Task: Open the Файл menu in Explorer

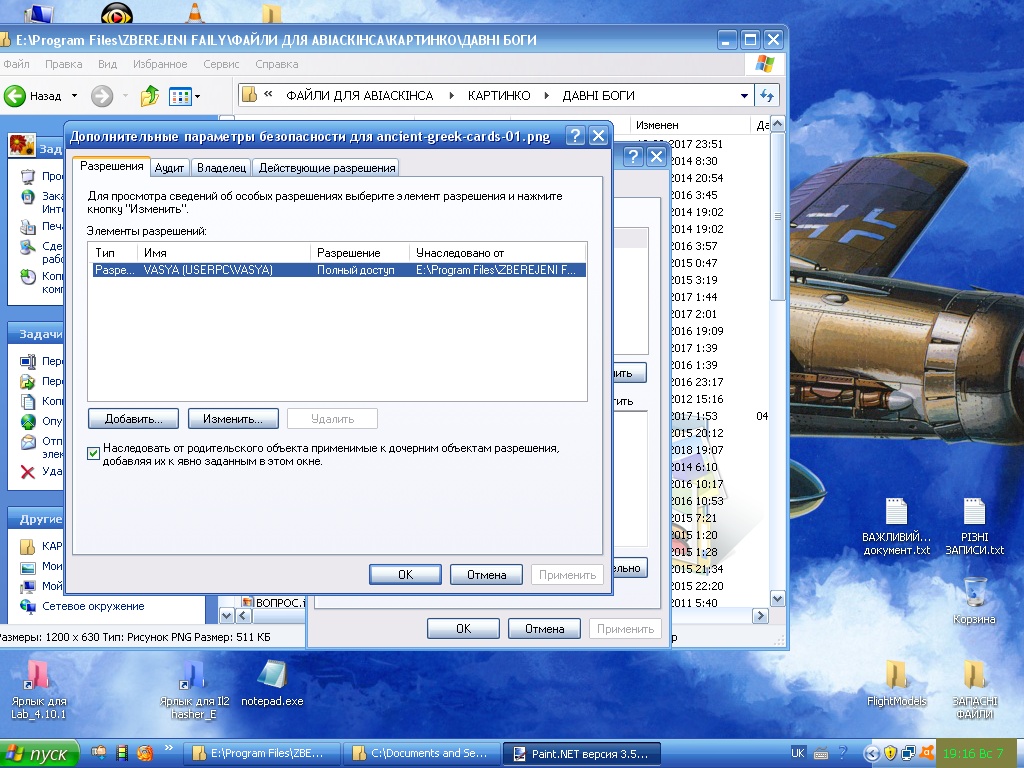Action: coord(16,64)
